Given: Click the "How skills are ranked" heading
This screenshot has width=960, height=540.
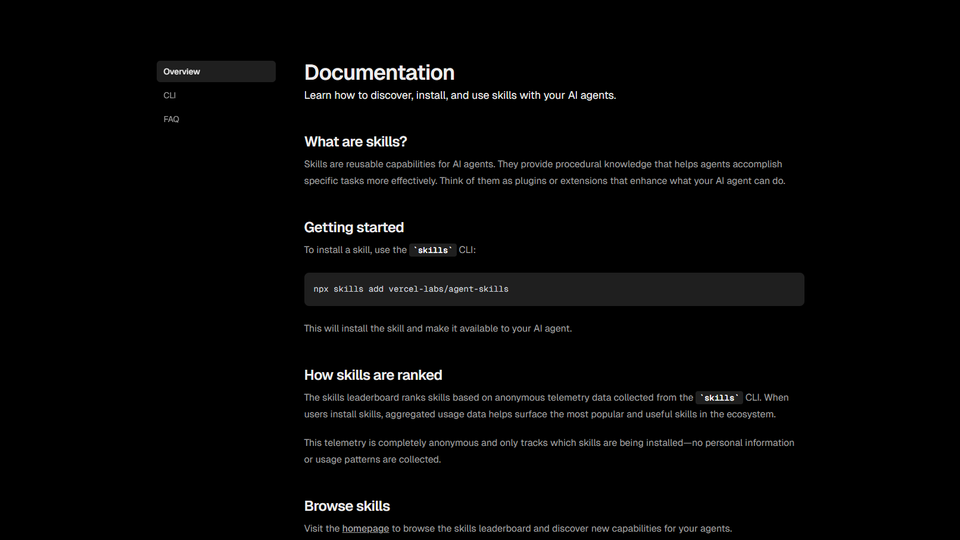Looking at the screenshot, I should [x=373, y=375].
